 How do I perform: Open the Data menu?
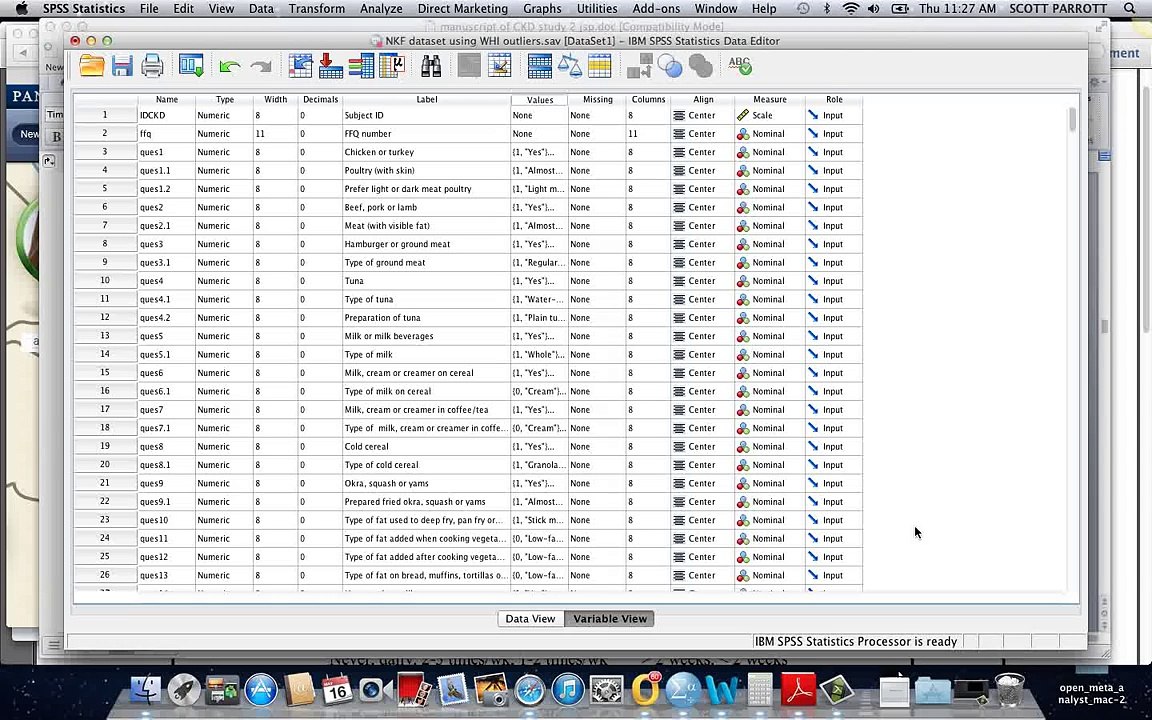(x=262, y=9)
